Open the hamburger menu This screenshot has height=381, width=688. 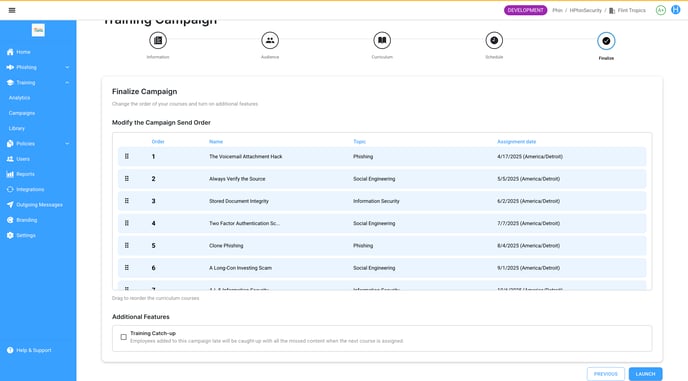pyautogui.click(x=12, y=10)
